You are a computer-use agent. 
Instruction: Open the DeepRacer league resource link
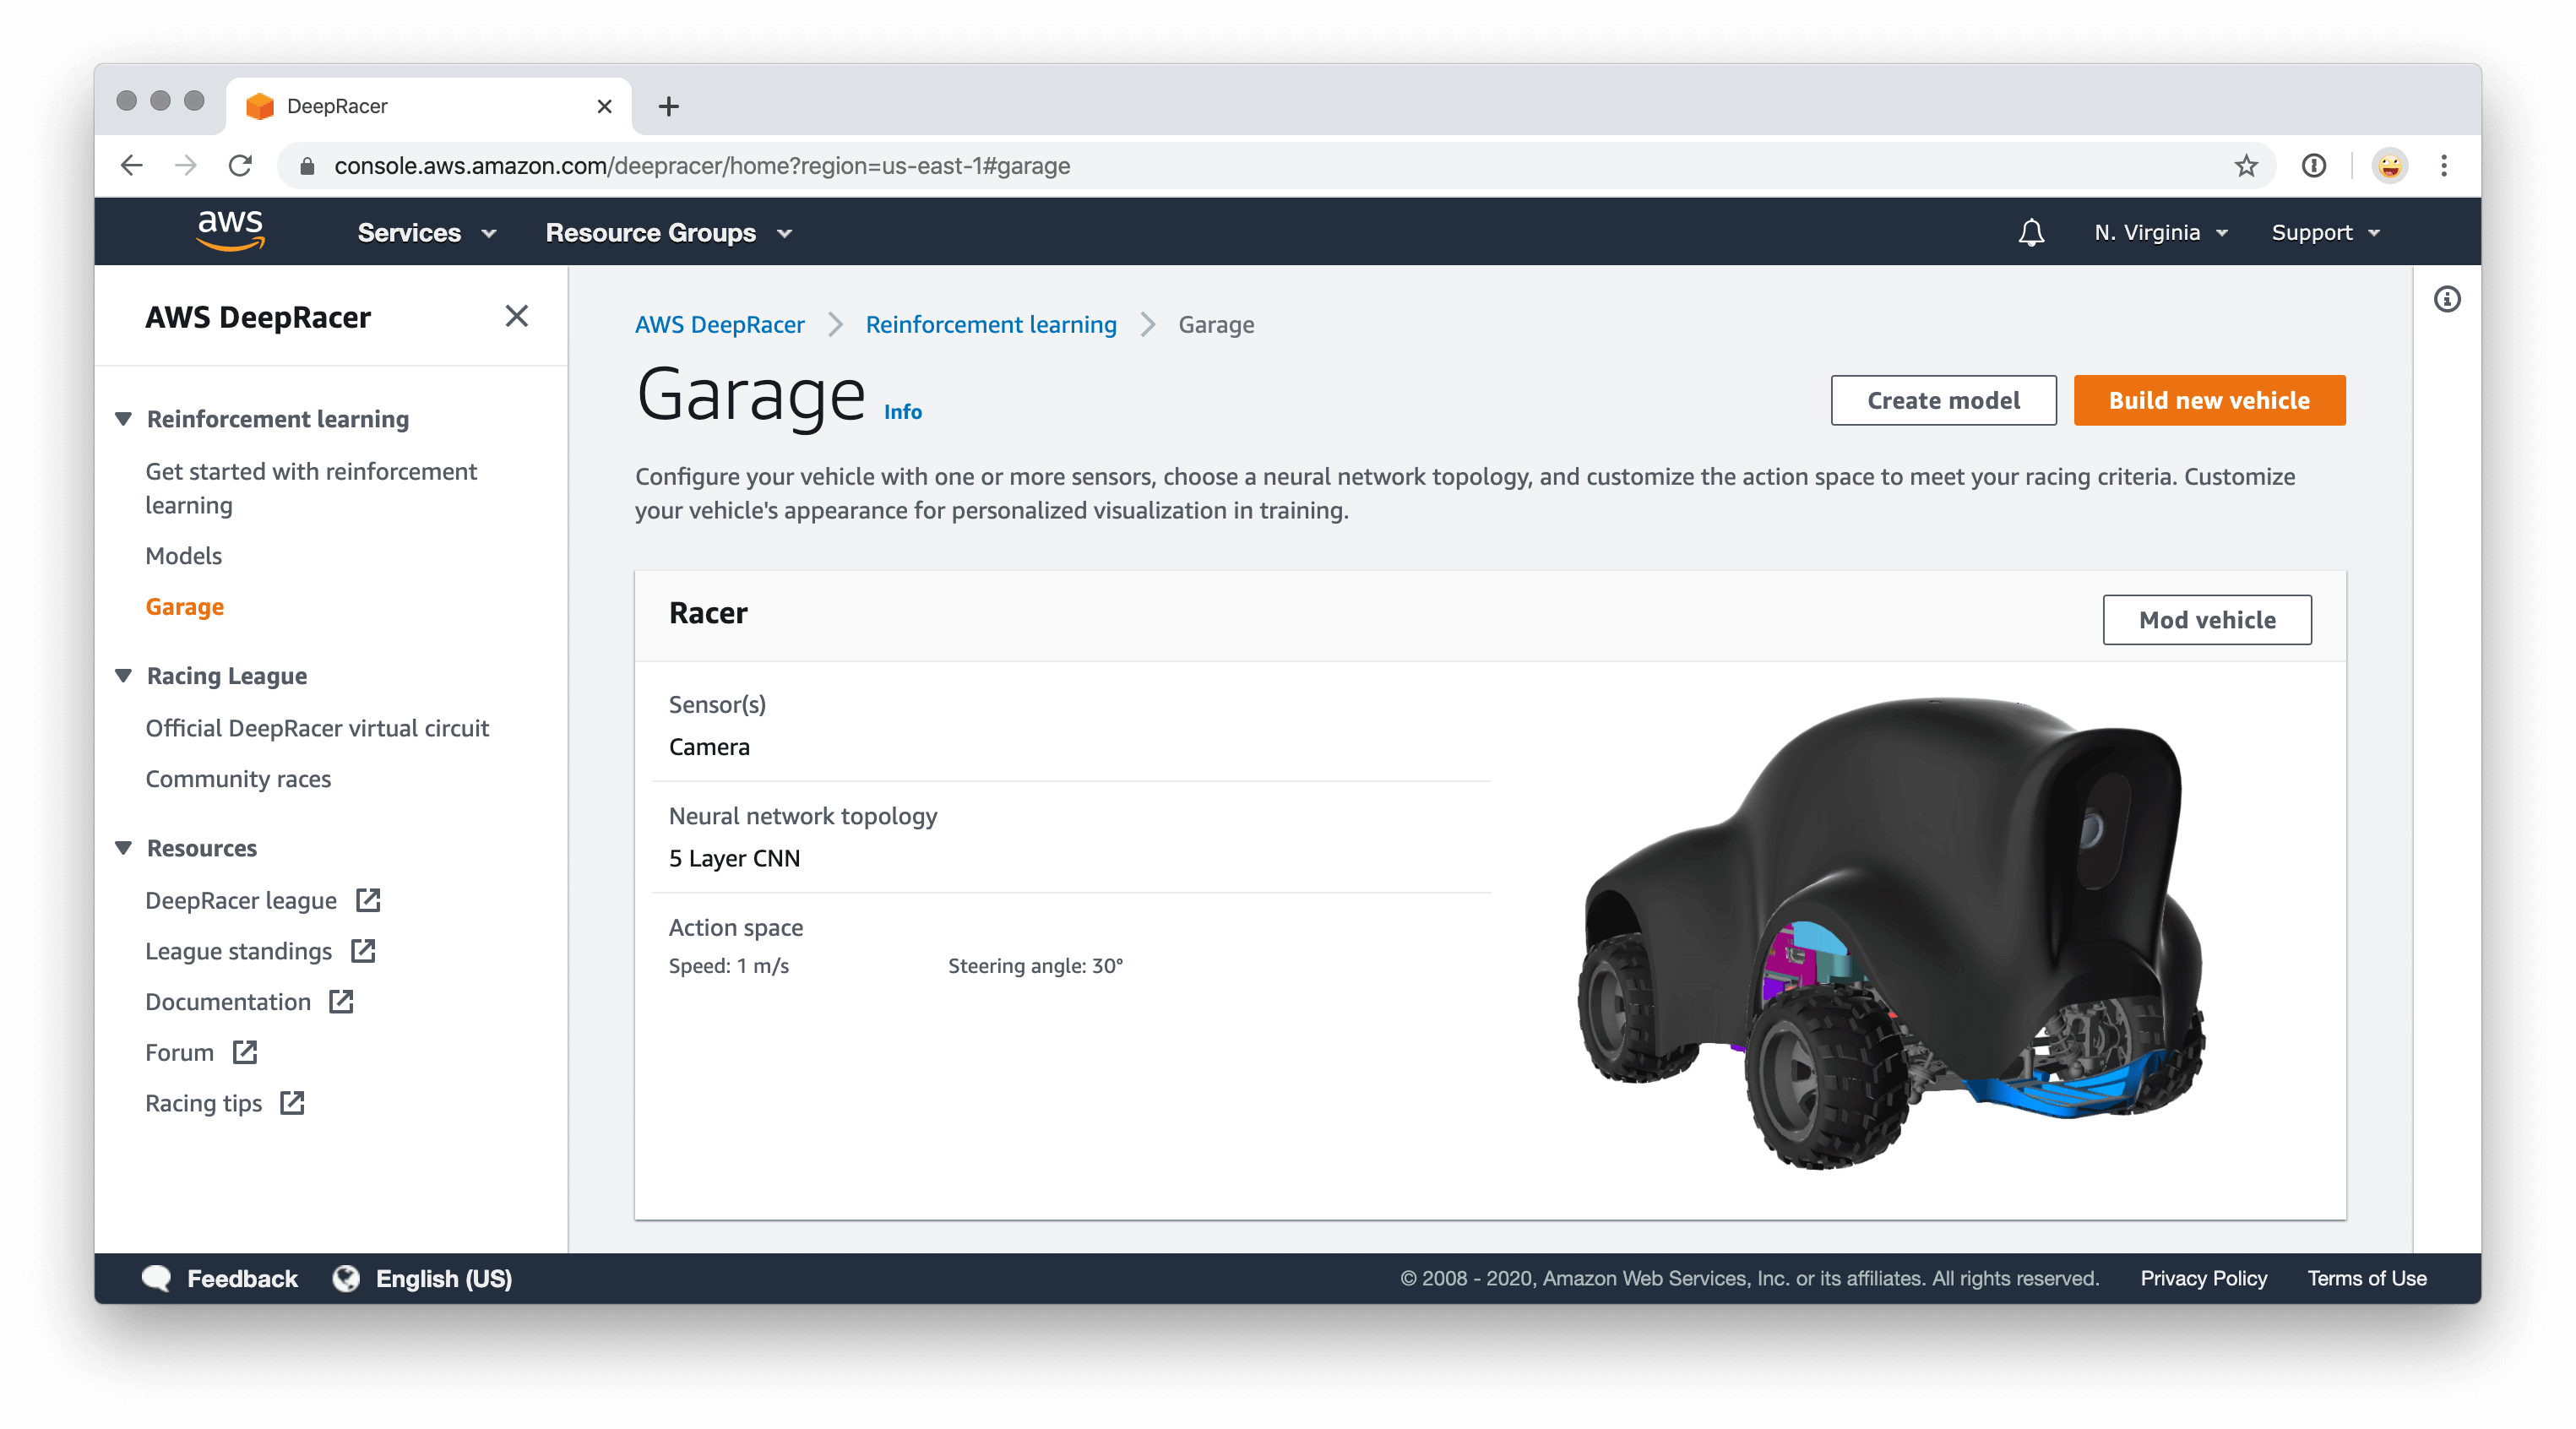241,900
